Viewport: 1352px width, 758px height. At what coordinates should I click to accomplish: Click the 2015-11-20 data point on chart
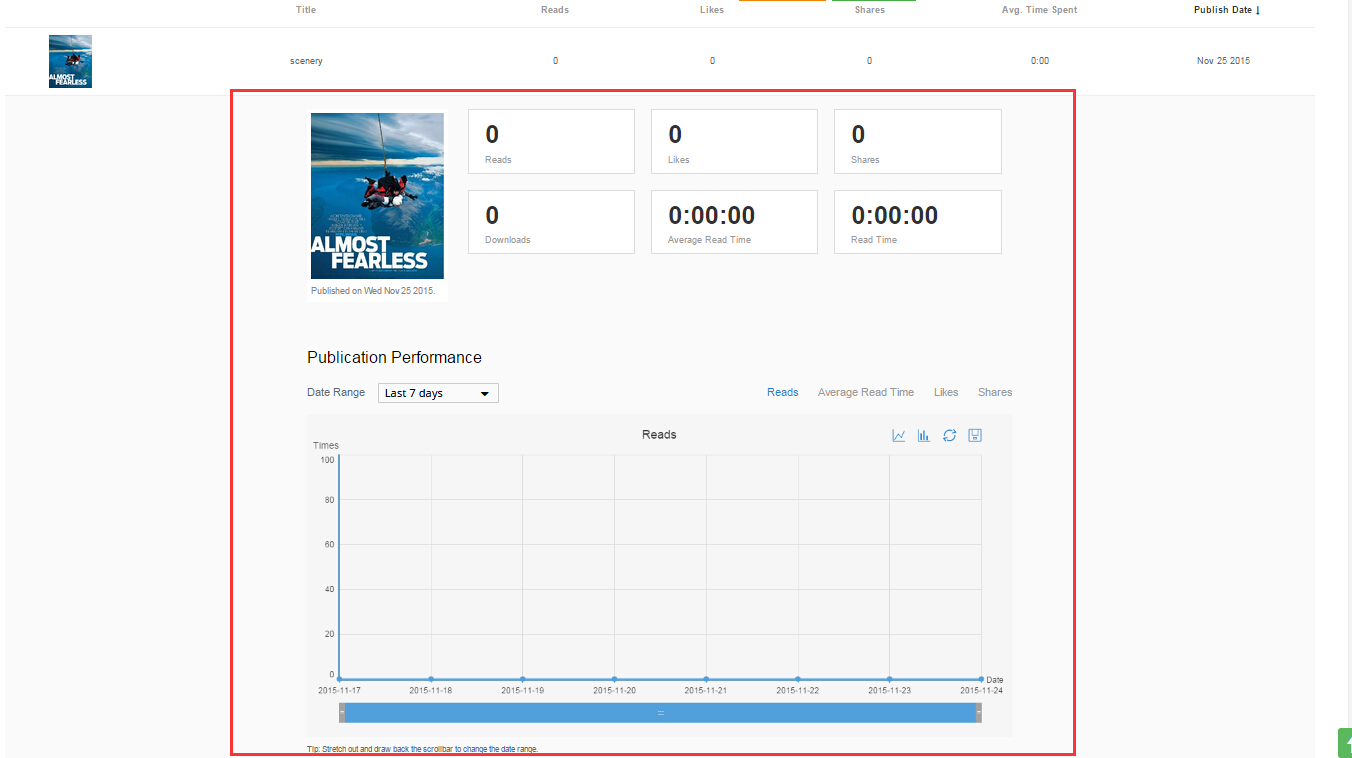[x=614, y=679]
